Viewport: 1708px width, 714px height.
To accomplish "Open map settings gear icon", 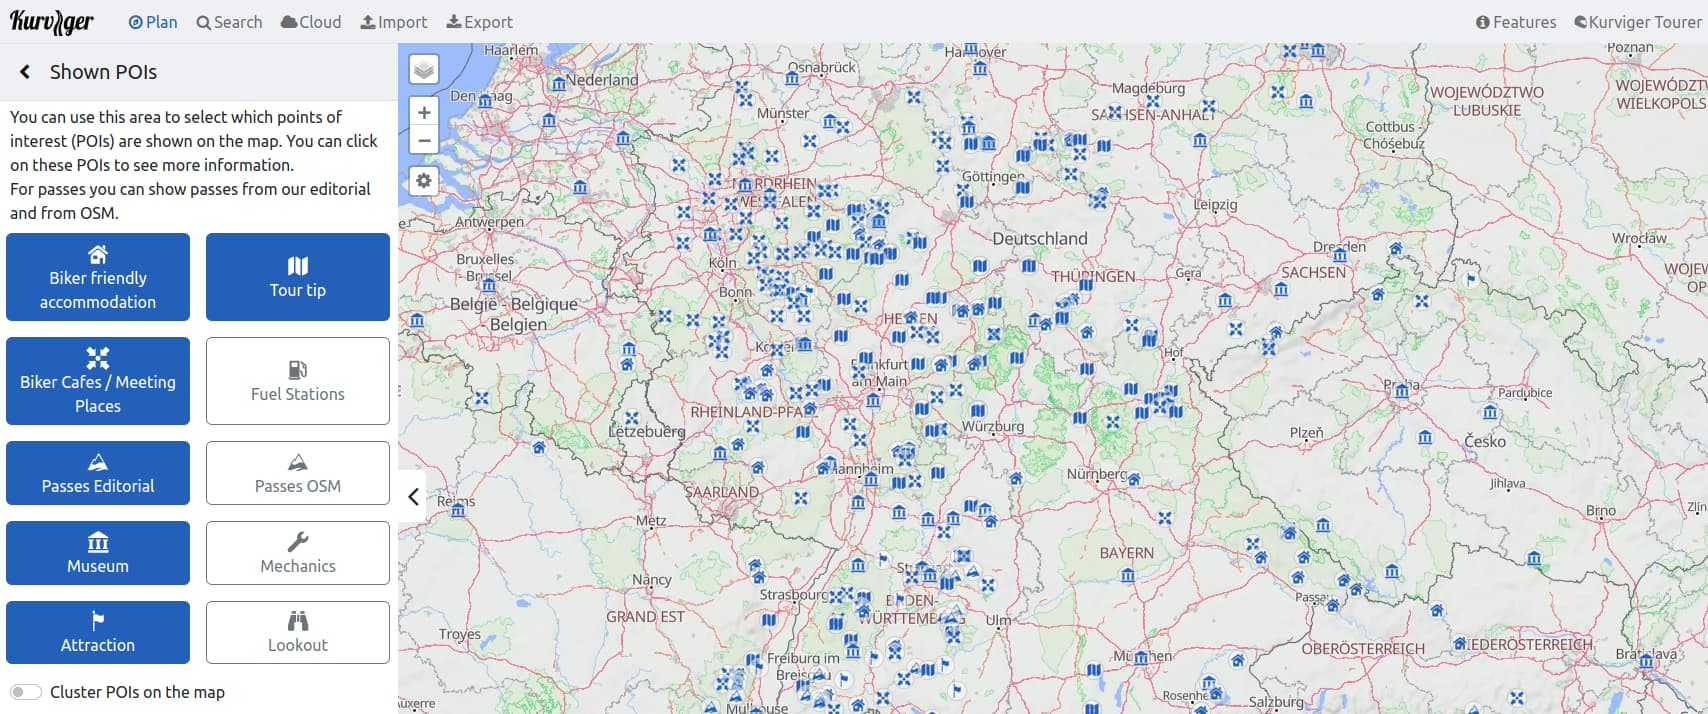I will (x=424, y=181).
